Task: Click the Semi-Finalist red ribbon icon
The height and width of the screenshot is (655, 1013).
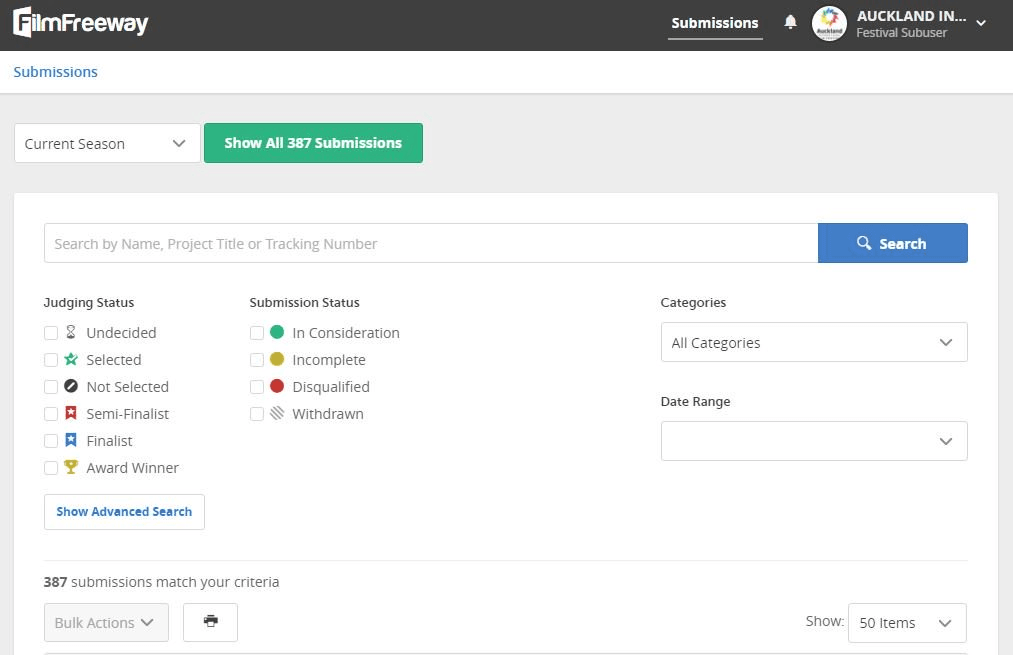Action: pyautogui.click(x=71, y=414)
